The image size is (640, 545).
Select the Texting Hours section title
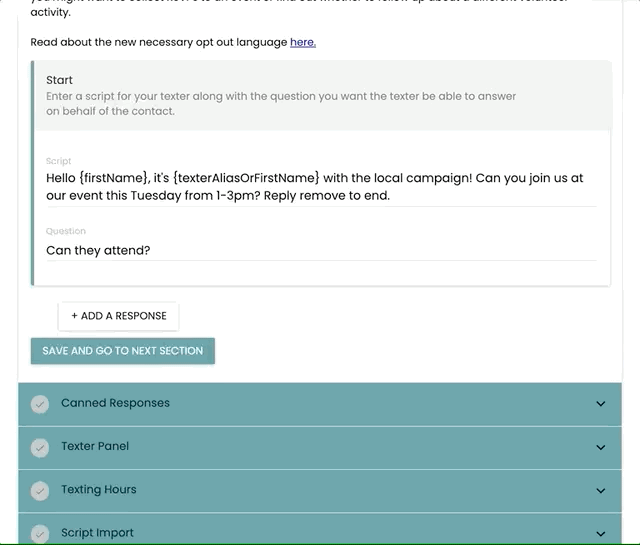(98, 489)
